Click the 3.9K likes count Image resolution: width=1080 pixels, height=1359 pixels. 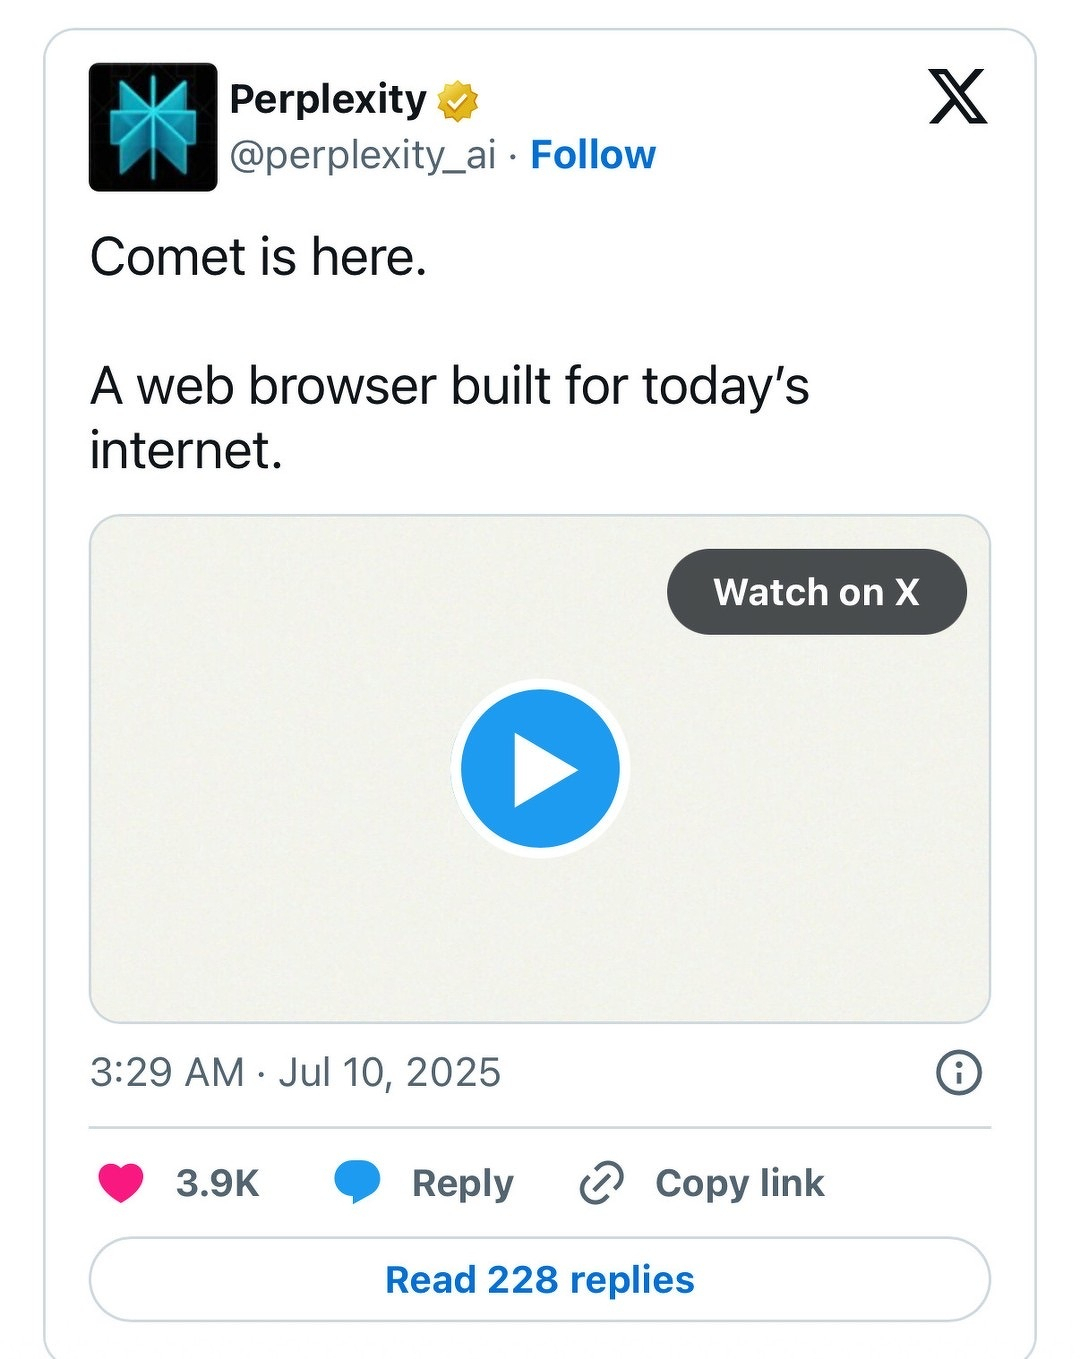point(217,1183)
